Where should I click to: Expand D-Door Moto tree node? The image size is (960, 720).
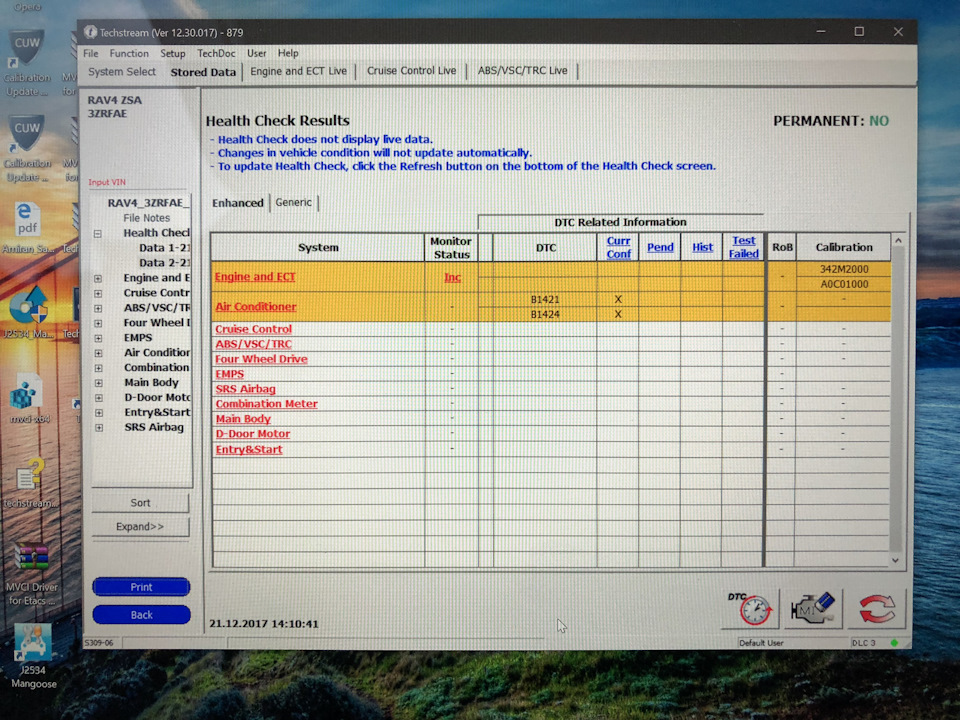pyautogui.click(x=99, y=398)
